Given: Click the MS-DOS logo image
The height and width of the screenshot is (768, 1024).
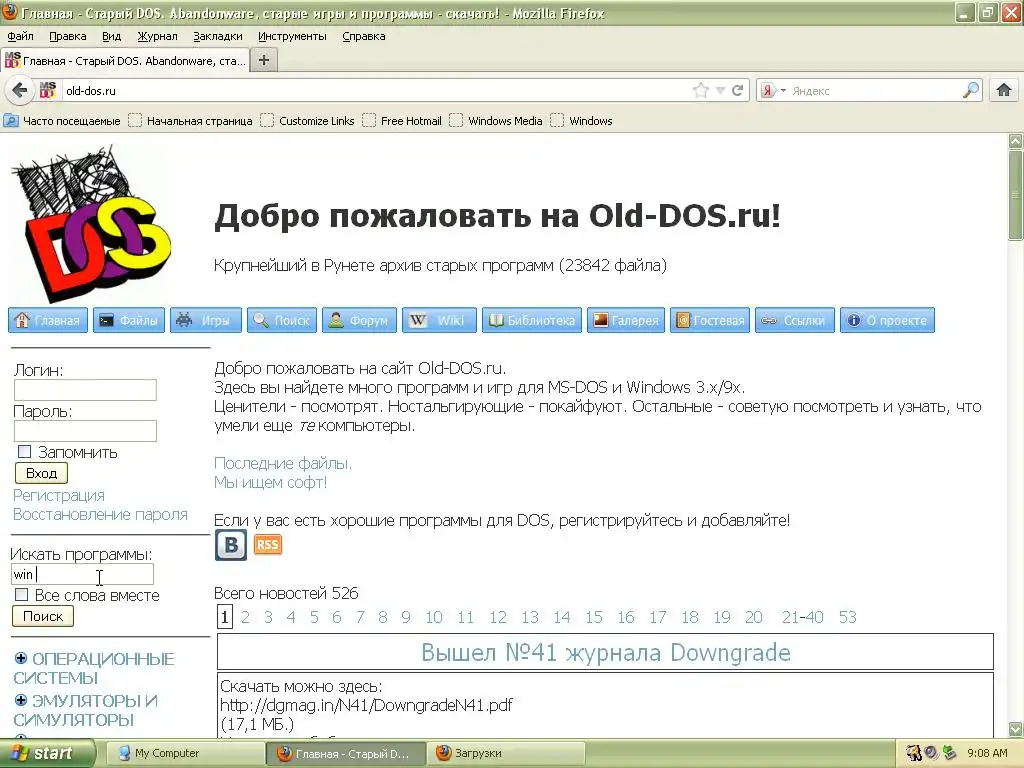Looking at the screenshot, I should [91, 223].
